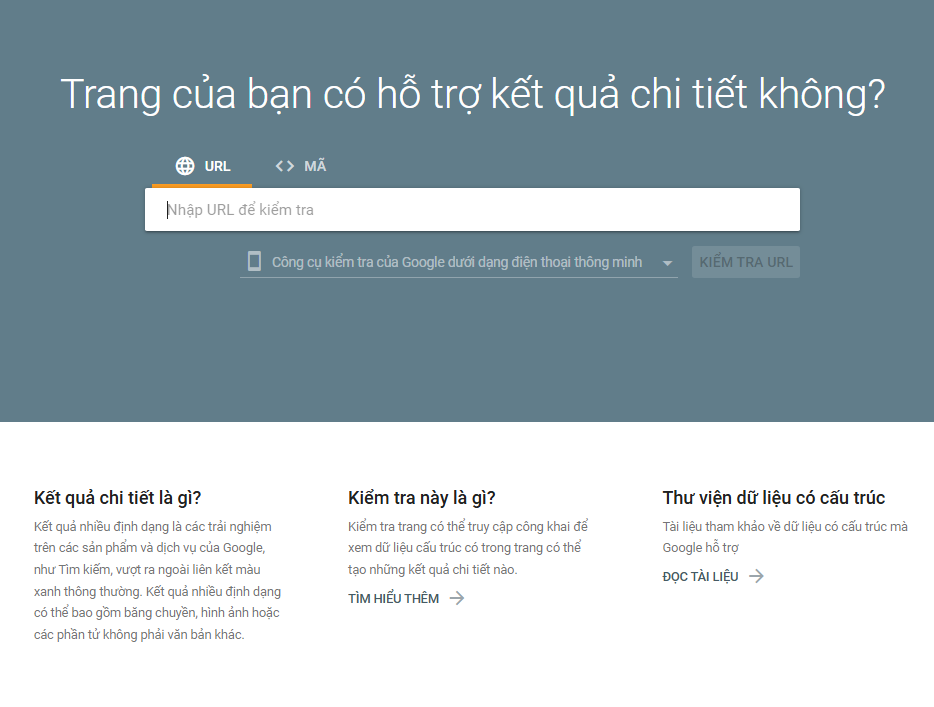
Task: Click the code brackets icon beside MÃ
Action: coord(285,166)
